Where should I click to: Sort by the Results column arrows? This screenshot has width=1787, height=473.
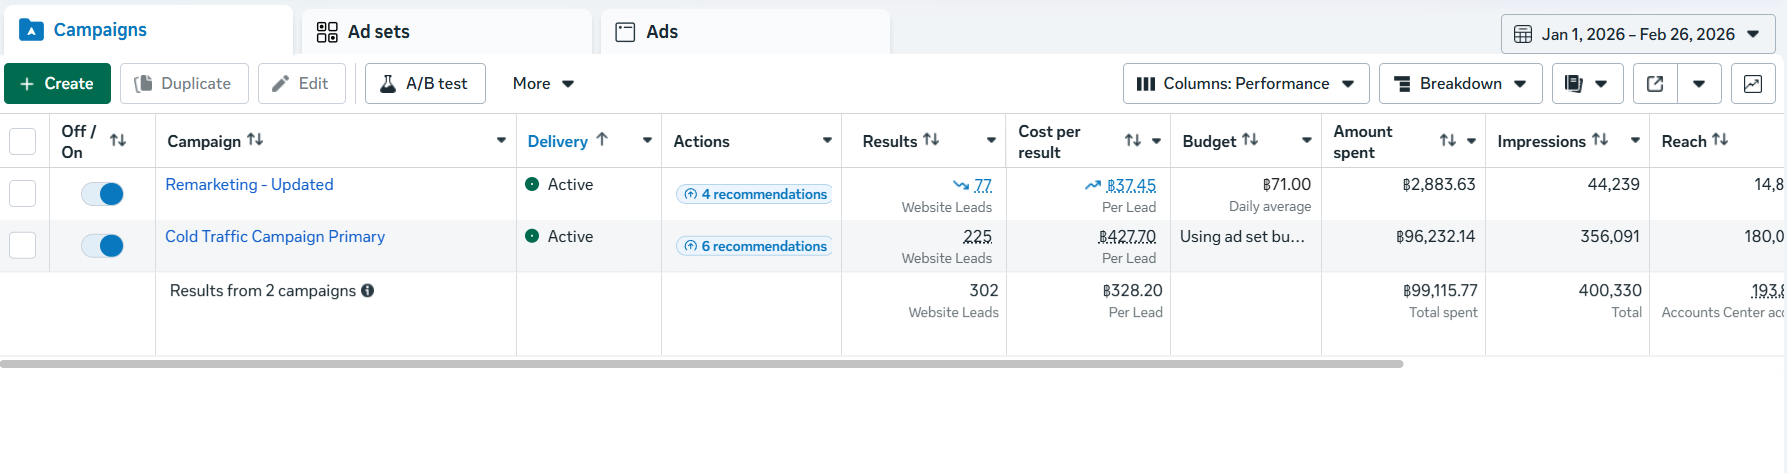(x=931, y=140)
